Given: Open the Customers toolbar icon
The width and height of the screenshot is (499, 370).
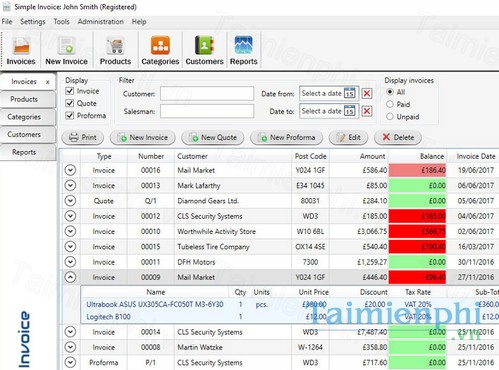Looking at the screenshot, I should [x=204, y=50].
